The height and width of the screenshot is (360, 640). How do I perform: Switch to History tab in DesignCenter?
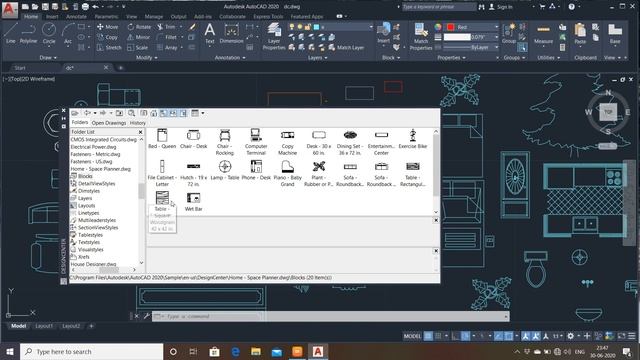138,123
